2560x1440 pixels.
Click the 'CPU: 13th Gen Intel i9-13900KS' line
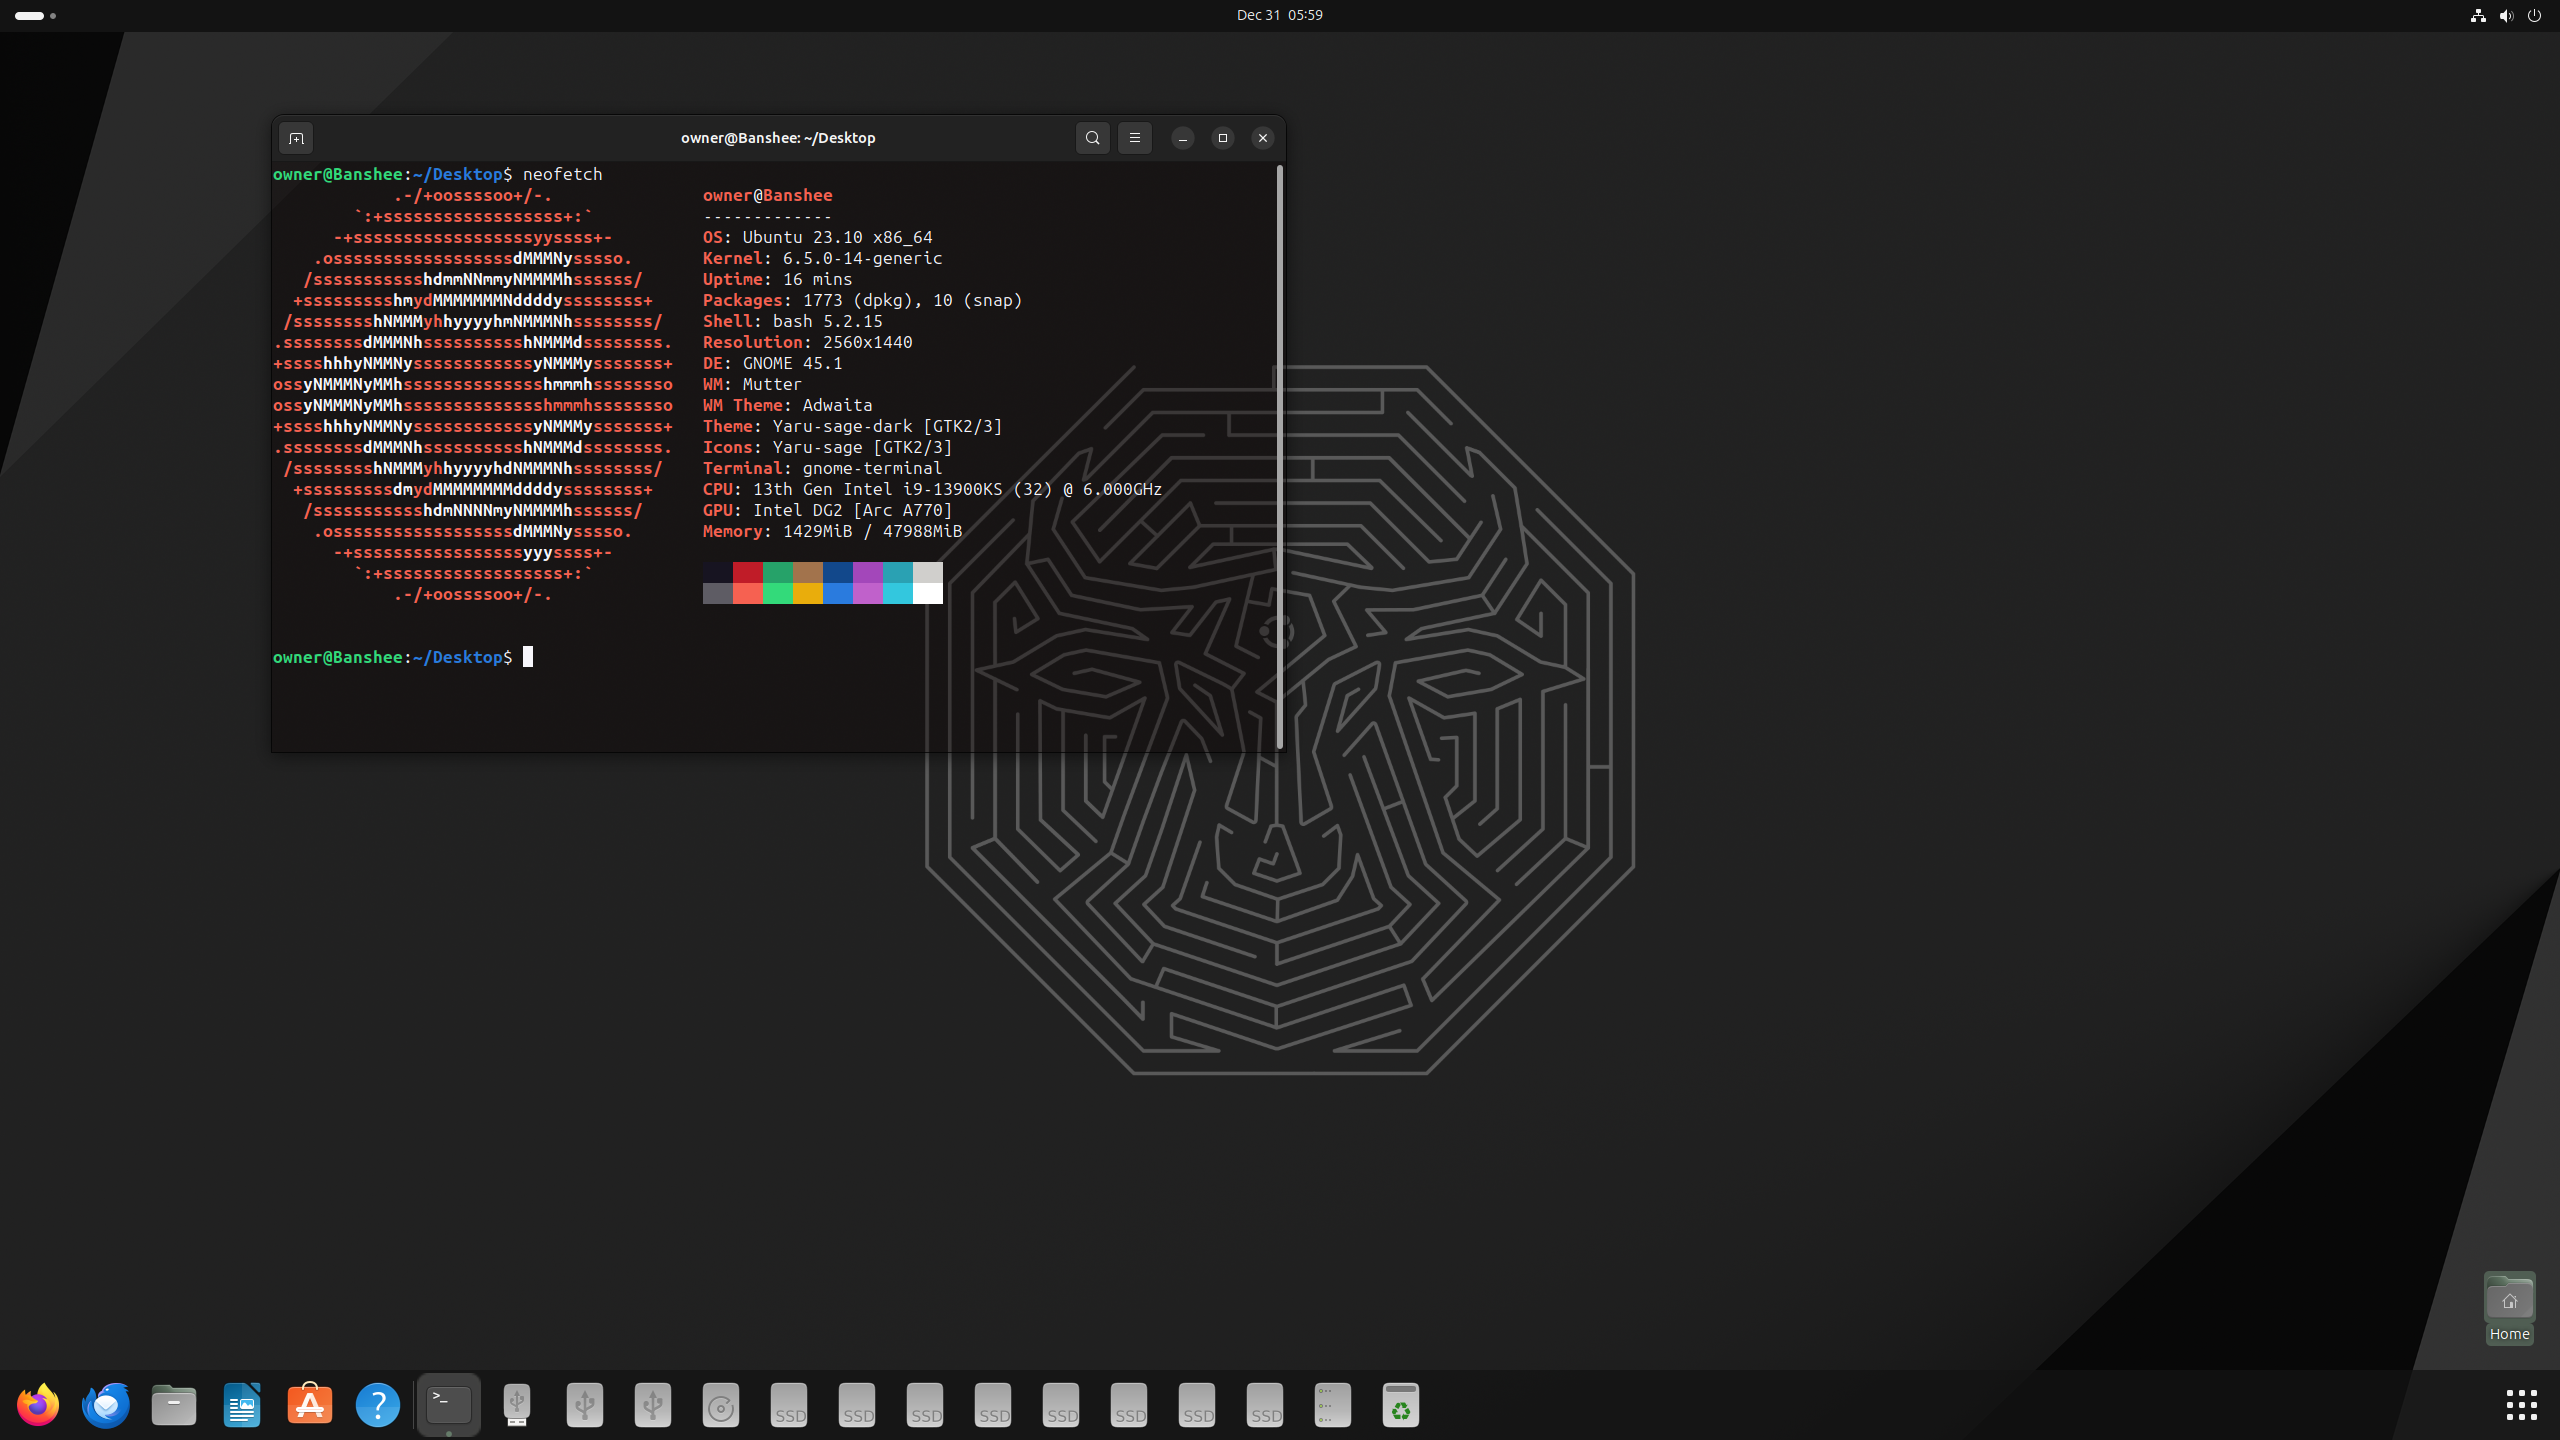[x=932, y=489]
